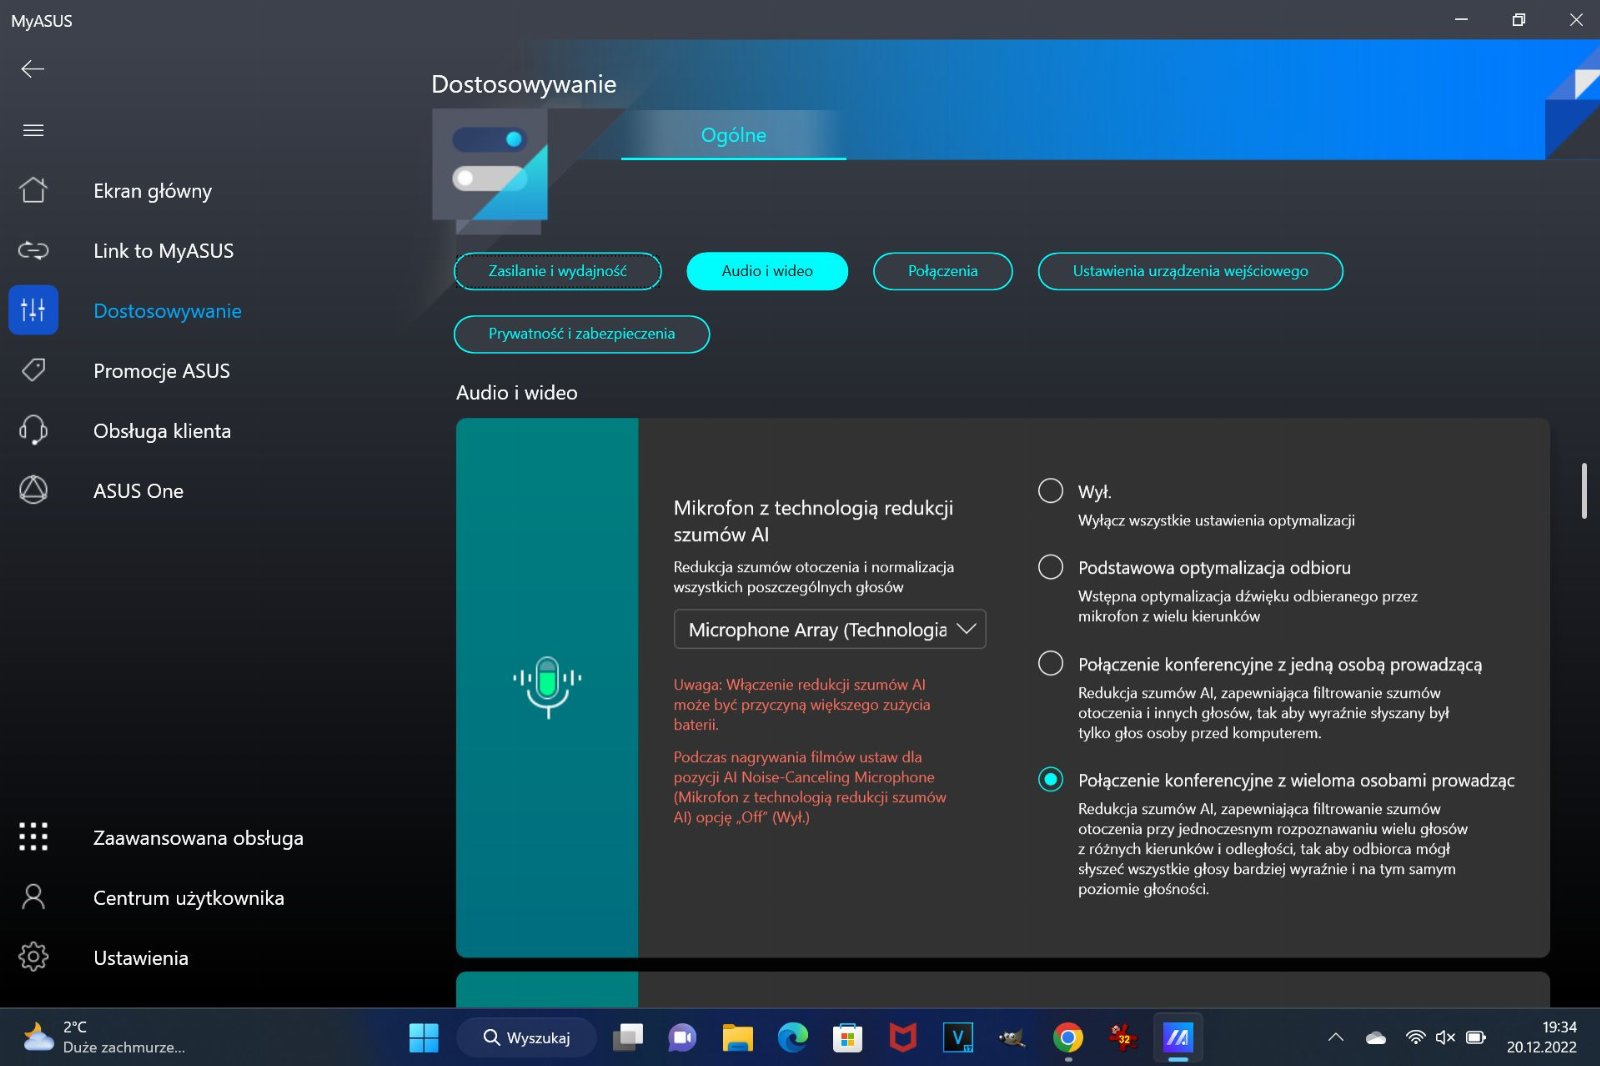Open Microsoft Store from taskbar
This screenshot has width=1600, height=1066.
pos(848,1038)
